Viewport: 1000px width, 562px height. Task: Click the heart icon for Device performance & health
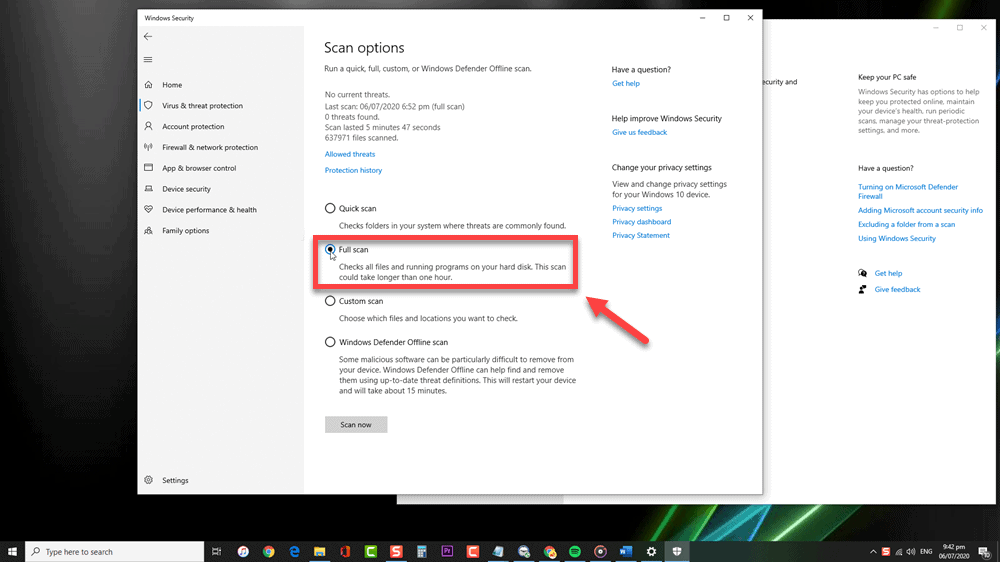(149, 209)
